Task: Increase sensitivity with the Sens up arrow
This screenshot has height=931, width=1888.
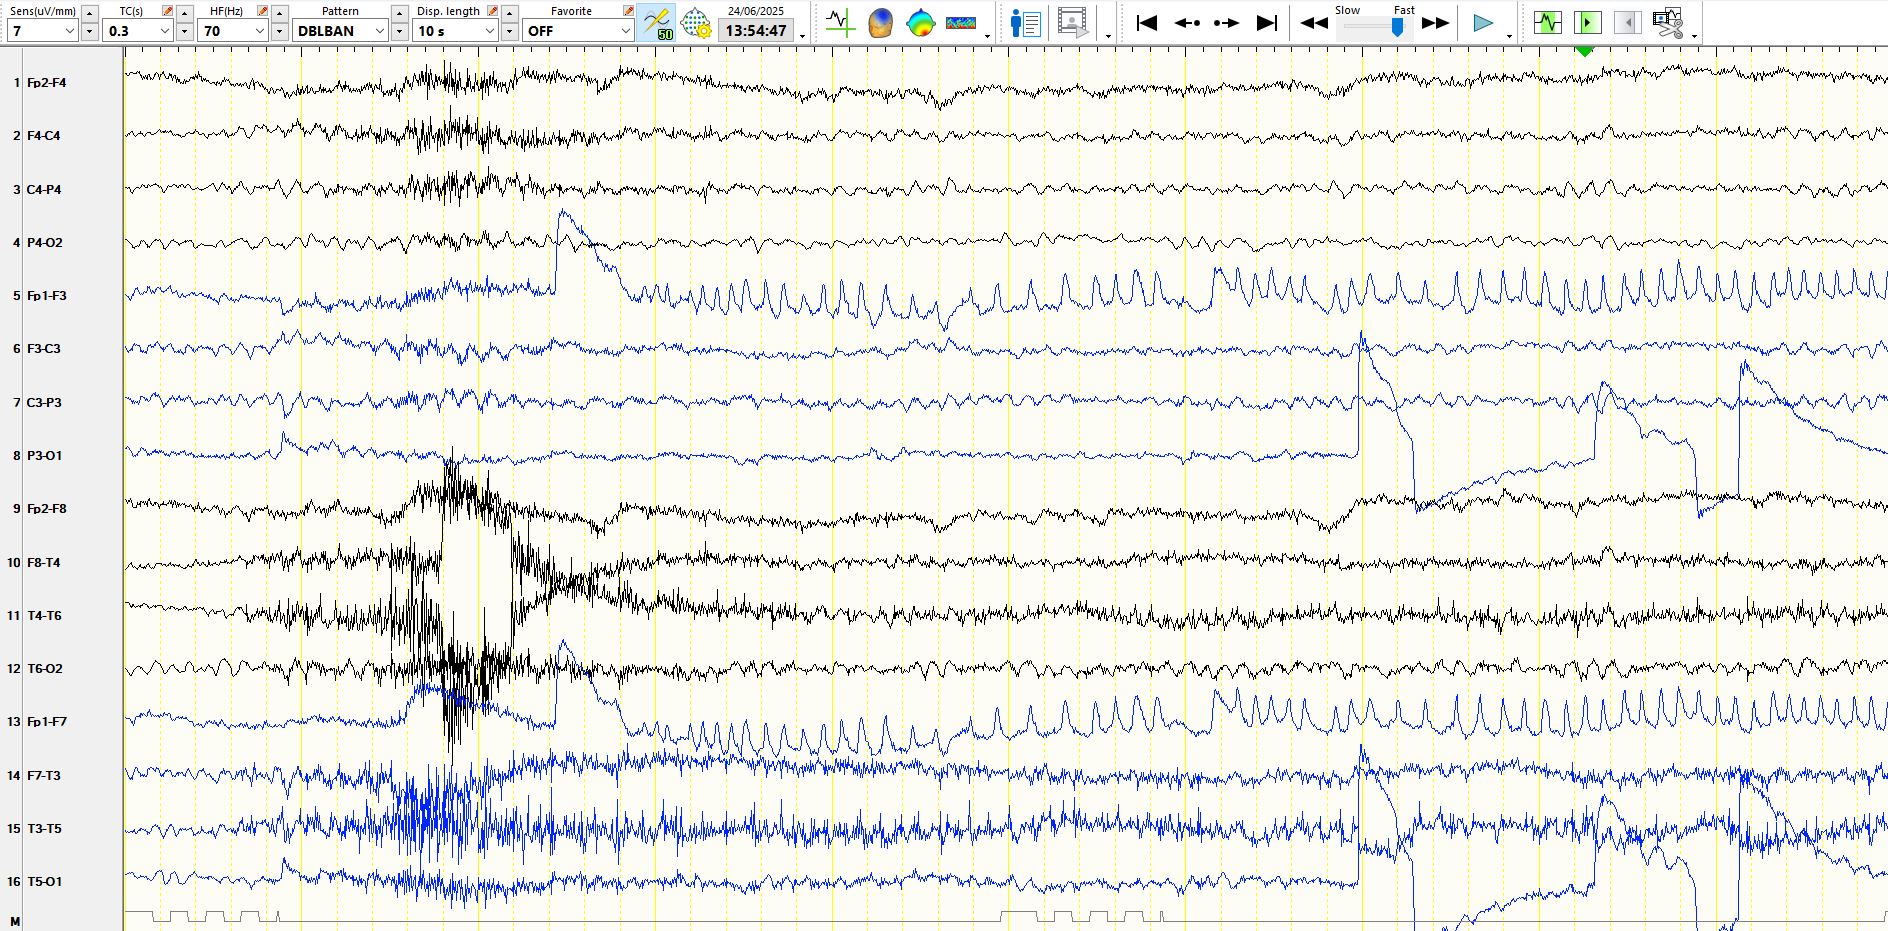Action: coord(89,13)
